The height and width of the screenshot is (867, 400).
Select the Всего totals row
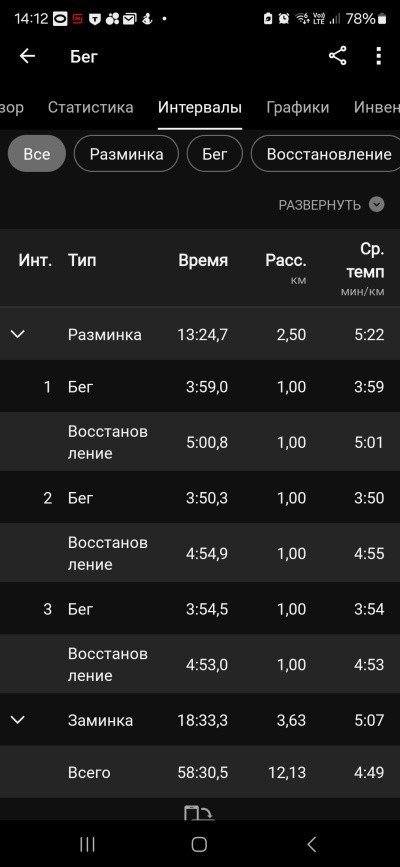click(200, 772)
